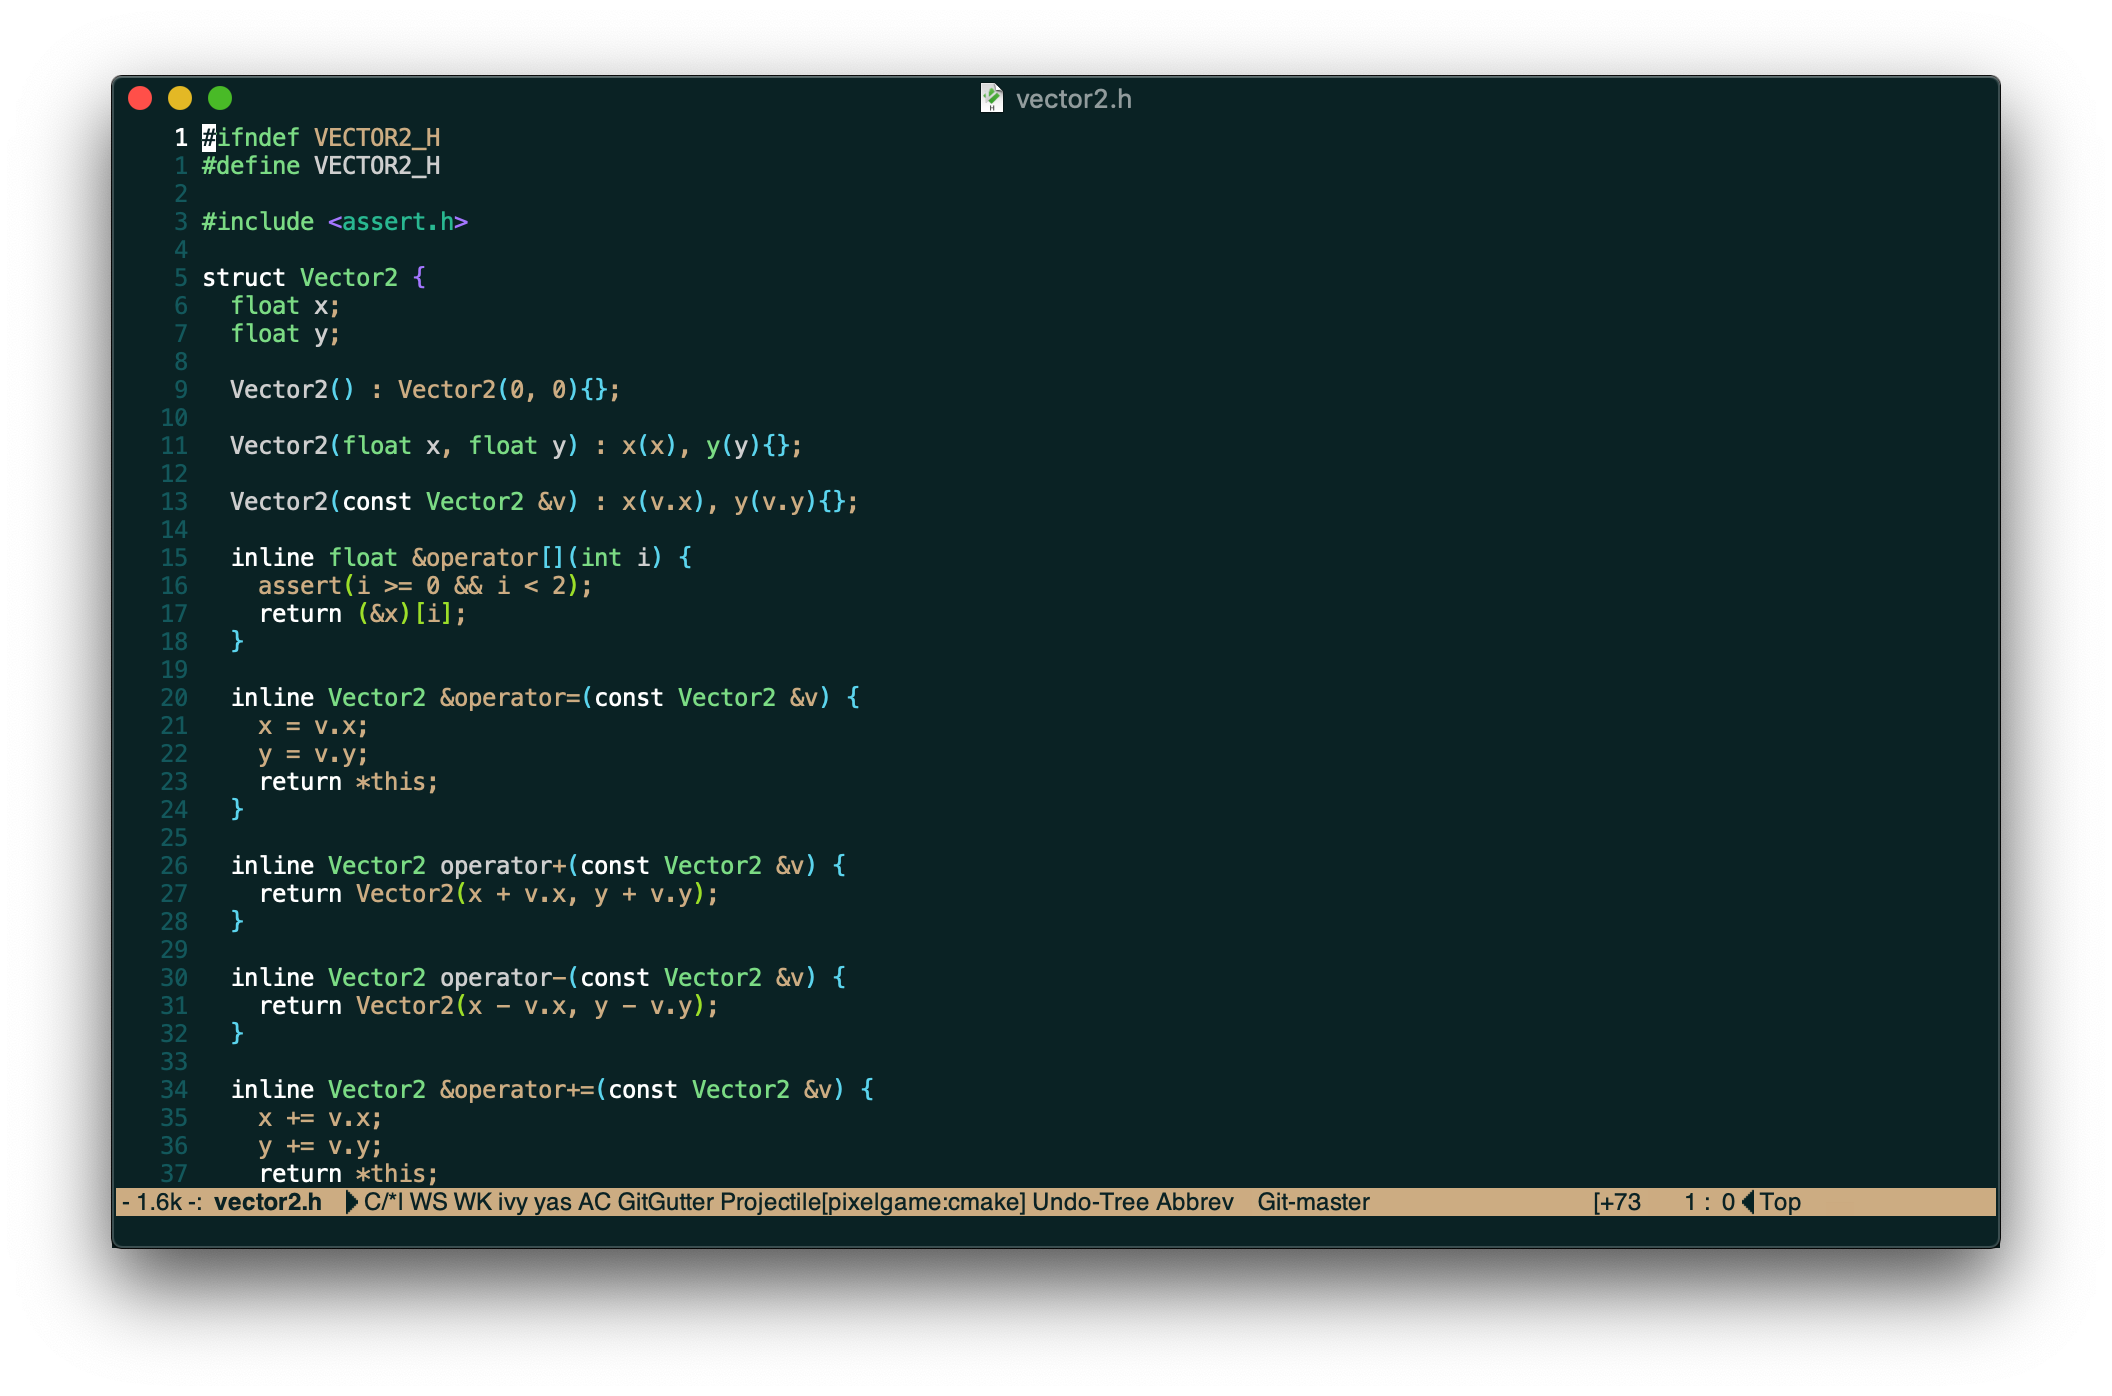Click the green zoom window button
The height and width of the screenshot is (1396, 2112).
220,98
